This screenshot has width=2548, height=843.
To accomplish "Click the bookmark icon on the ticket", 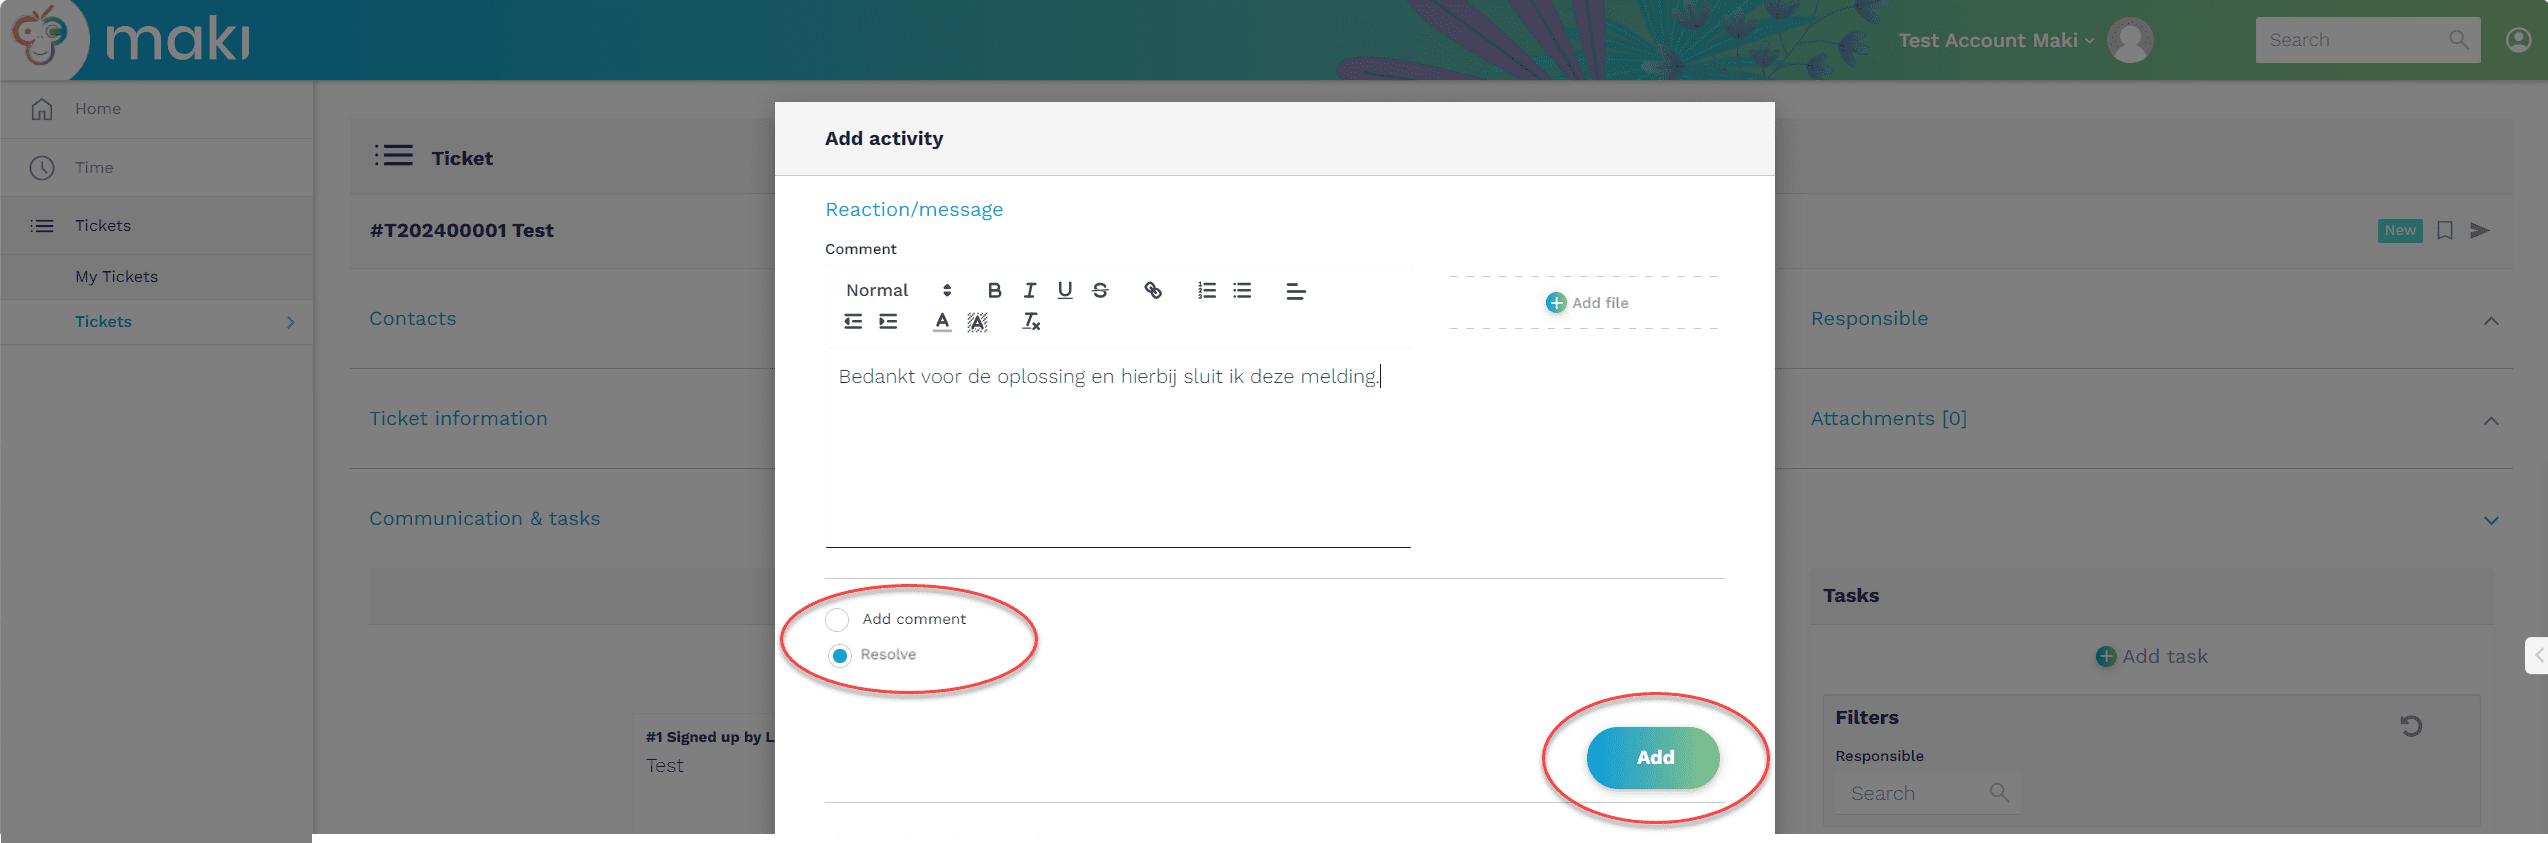I will point(2445,231).
